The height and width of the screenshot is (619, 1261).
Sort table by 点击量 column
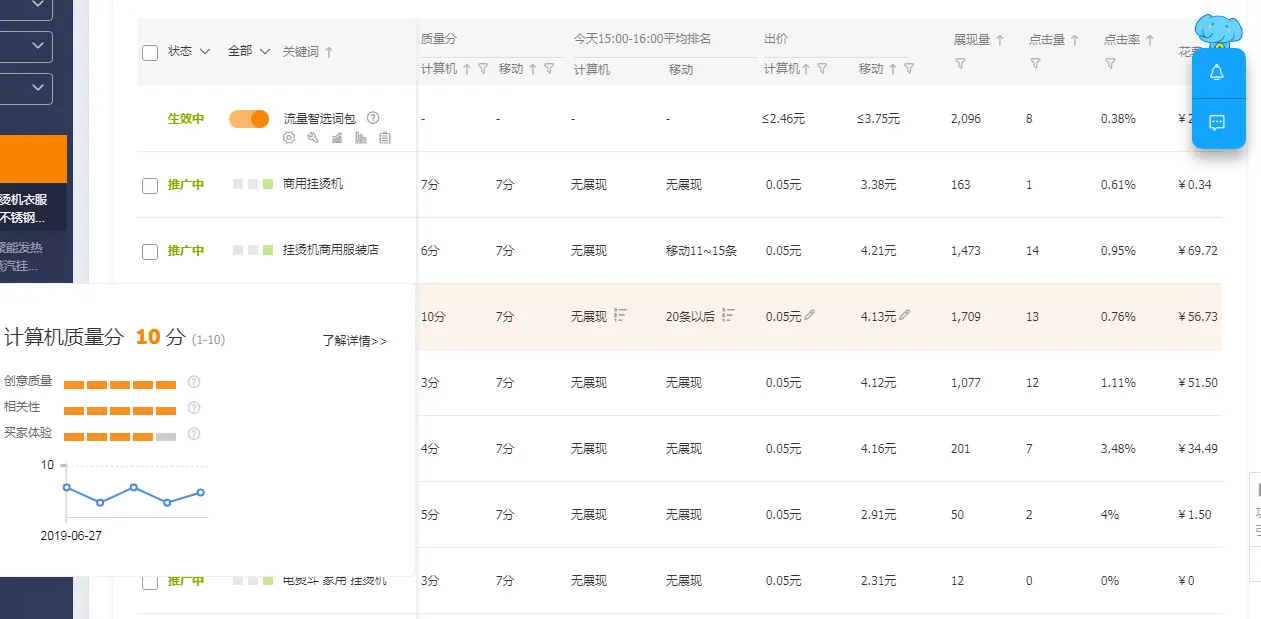tap(1053, 41)
